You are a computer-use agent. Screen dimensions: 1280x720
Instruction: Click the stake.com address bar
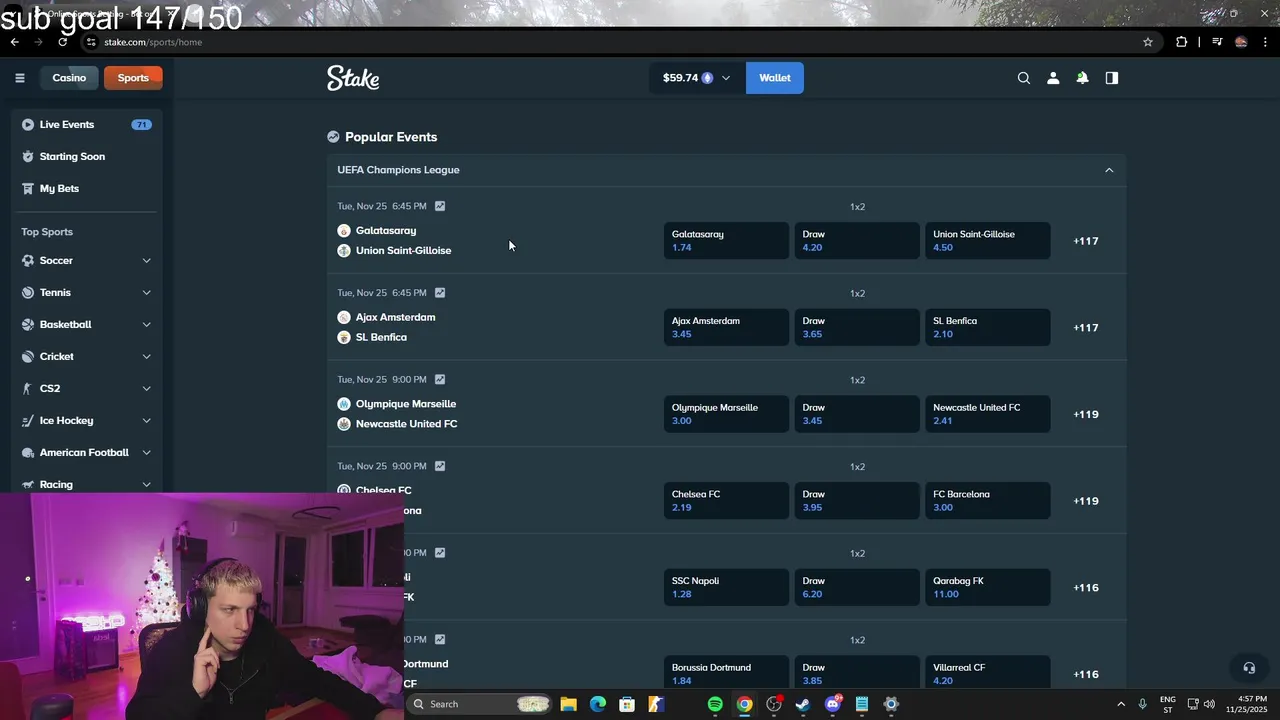coord(620,42)
